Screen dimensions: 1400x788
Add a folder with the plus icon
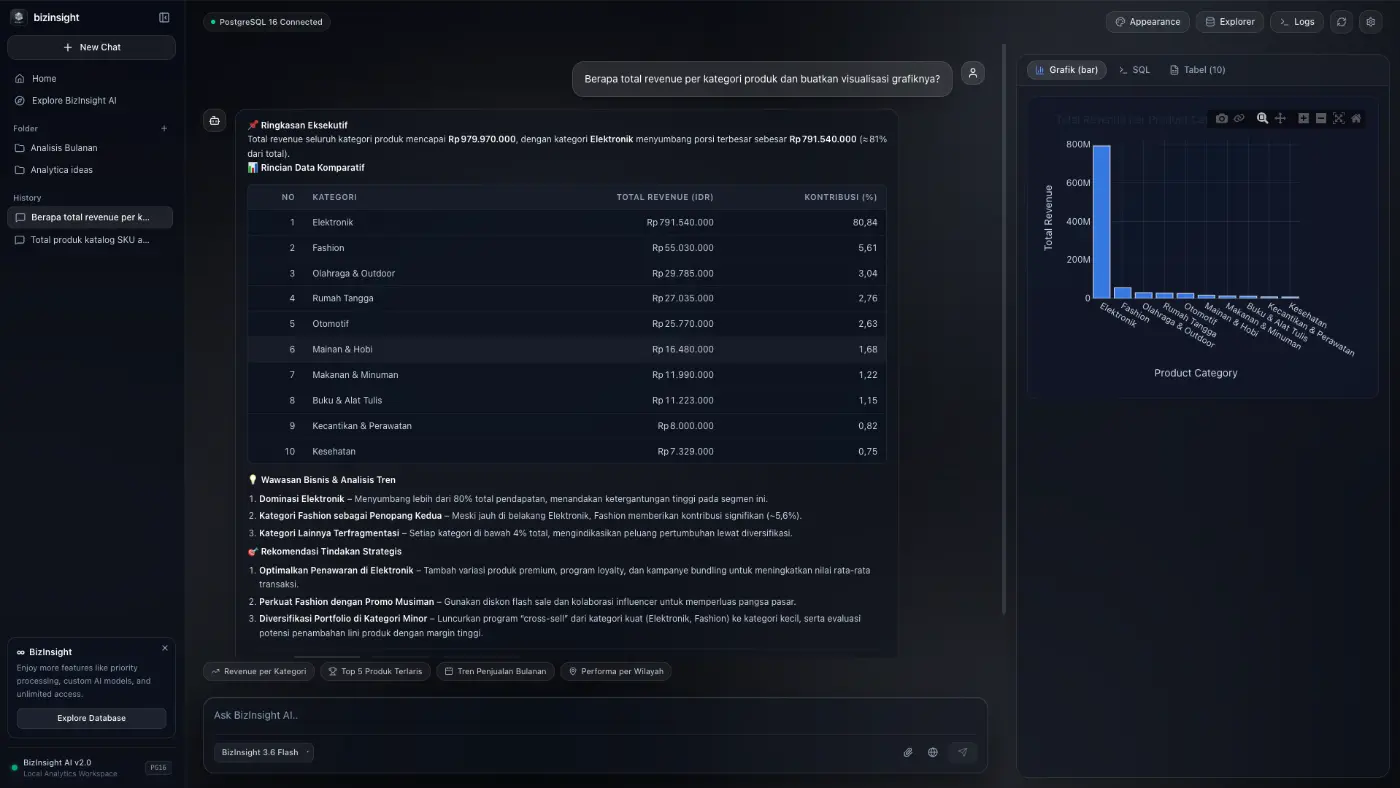click(164, 128)
